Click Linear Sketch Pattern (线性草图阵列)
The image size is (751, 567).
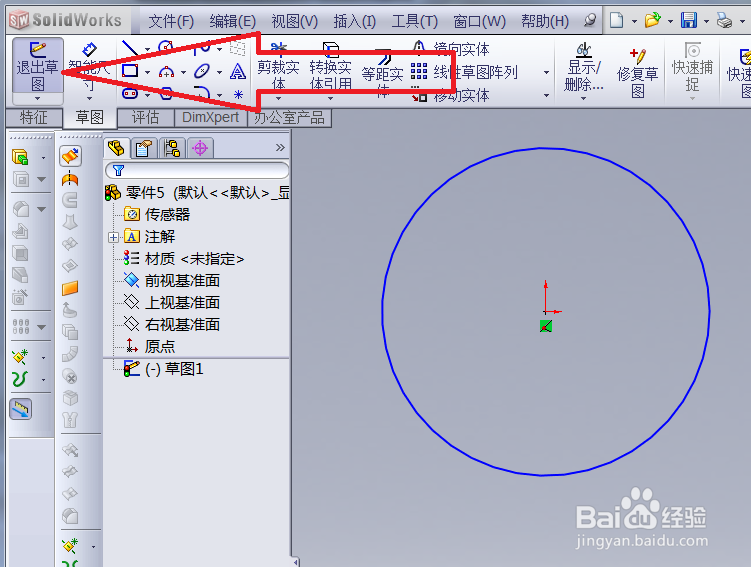point(465,72)
